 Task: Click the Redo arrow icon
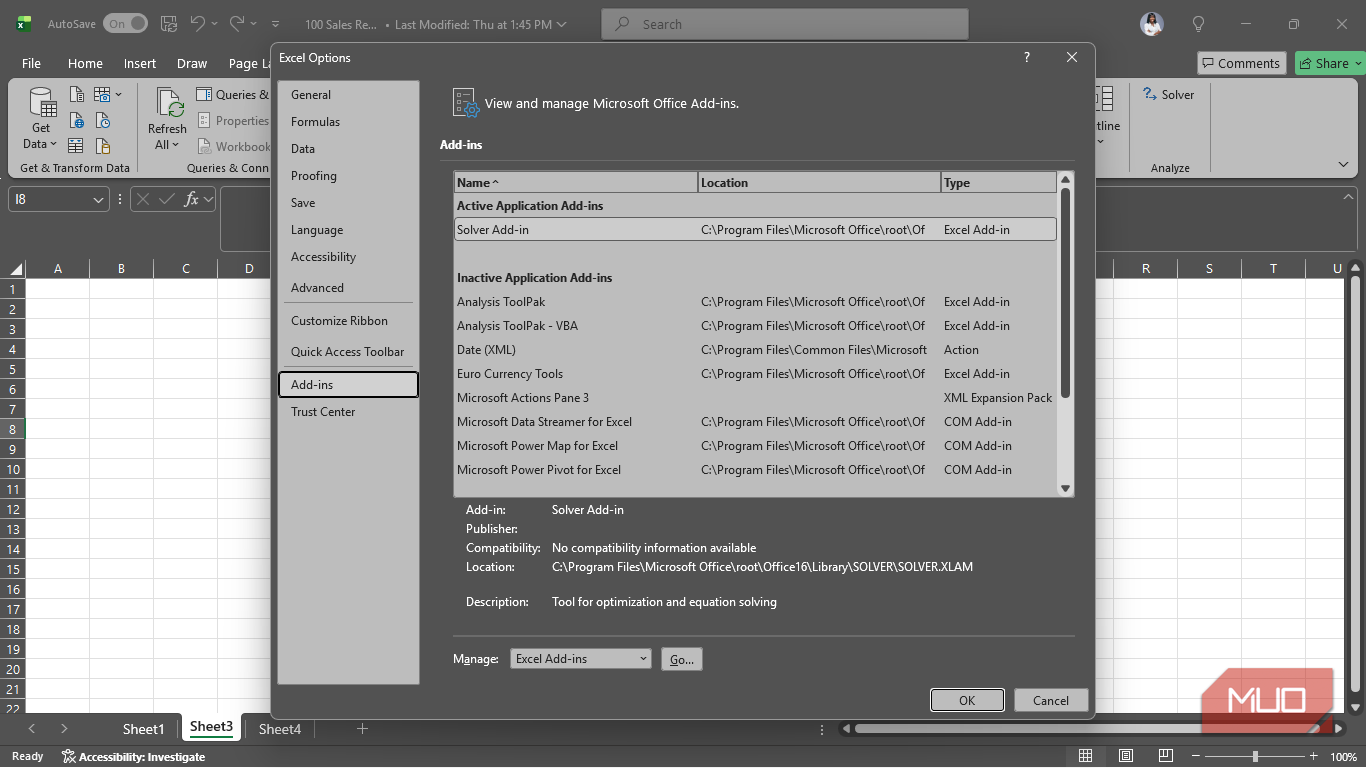pos(237,23)
